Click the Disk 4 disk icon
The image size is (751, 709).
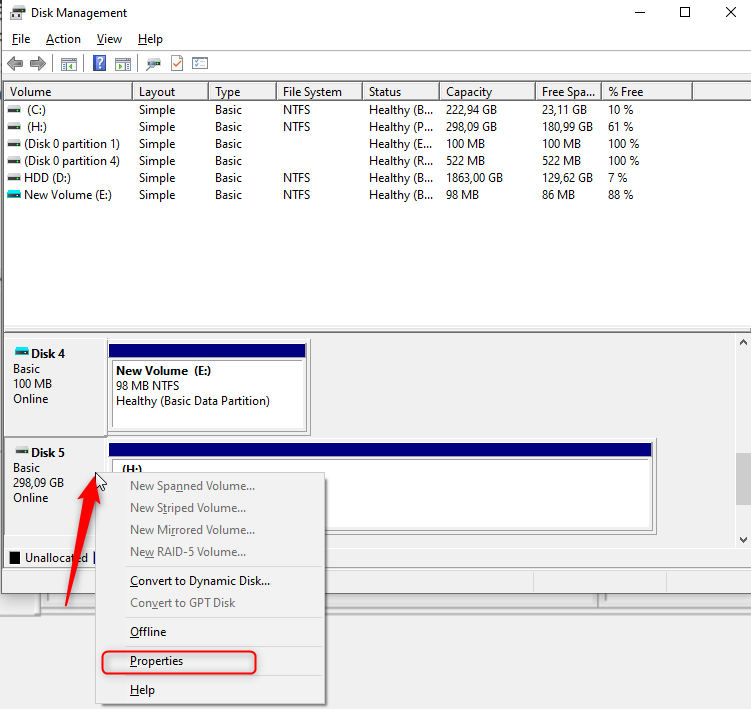click(x=22, y=352)
